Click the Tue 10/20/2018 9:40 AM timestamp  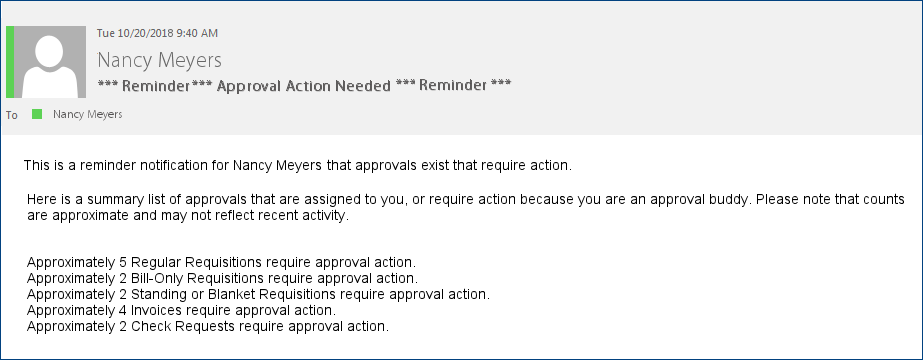157,33
